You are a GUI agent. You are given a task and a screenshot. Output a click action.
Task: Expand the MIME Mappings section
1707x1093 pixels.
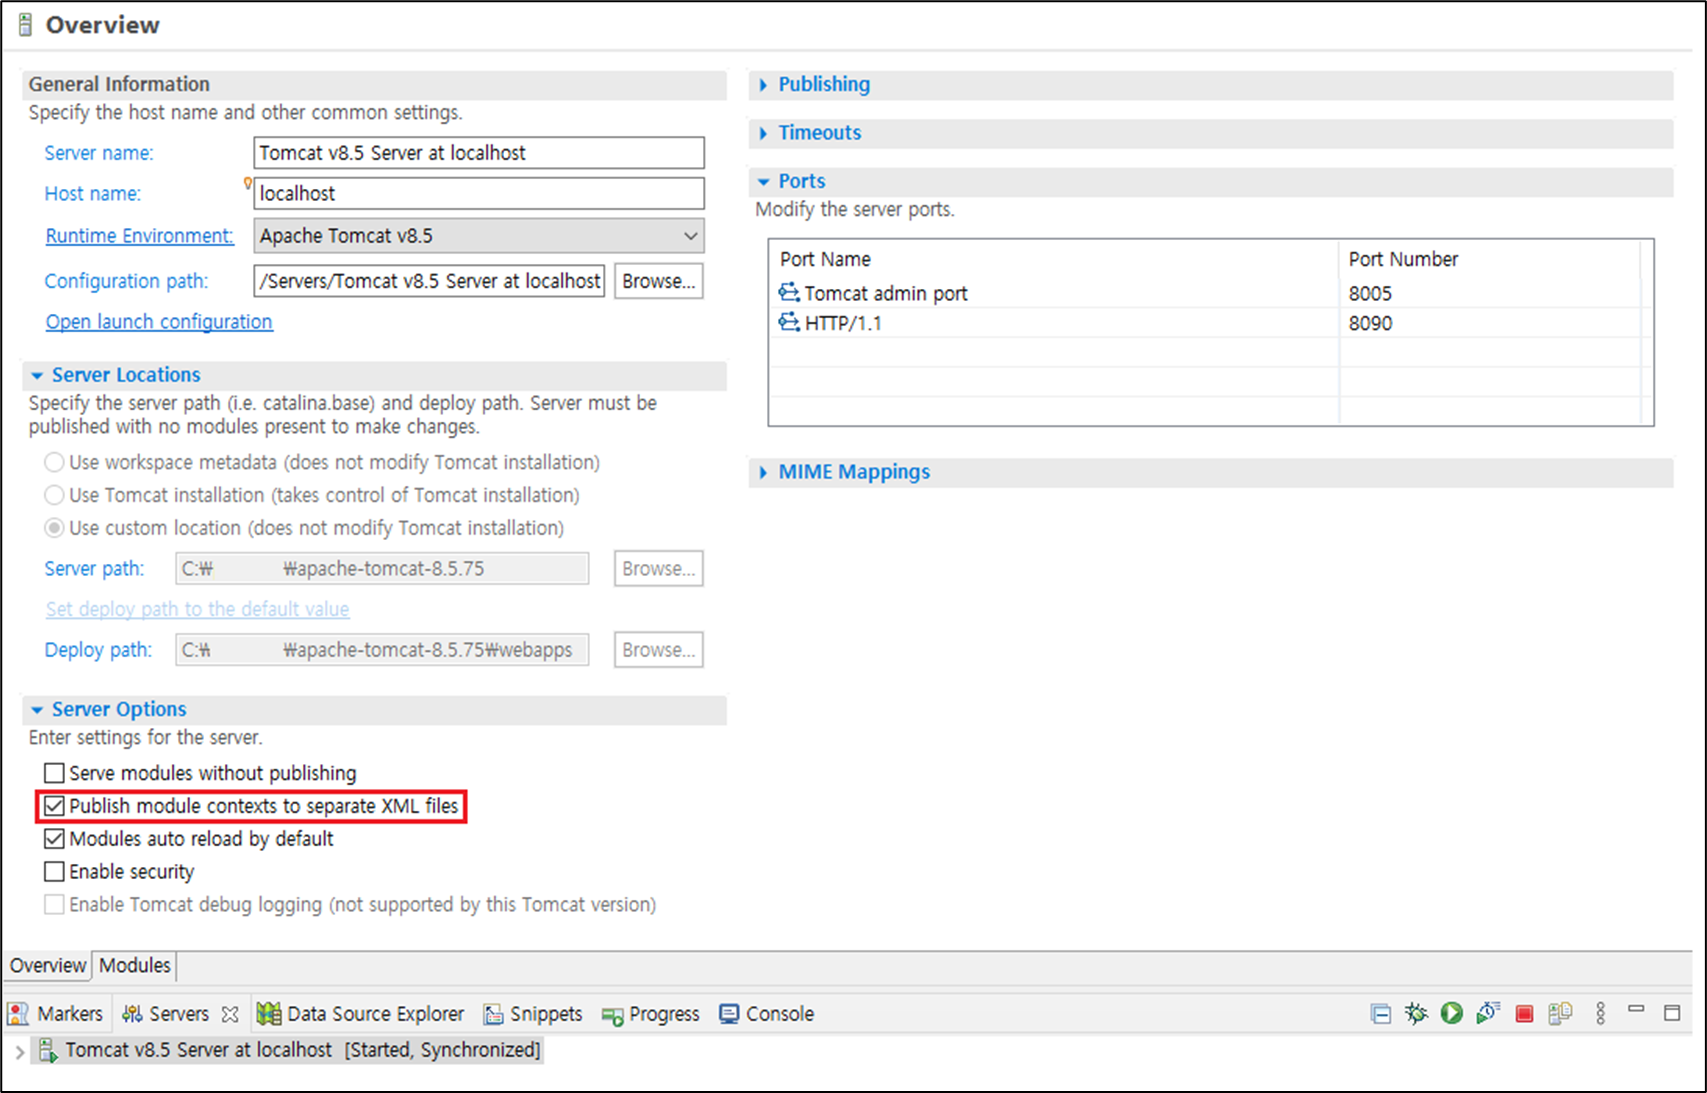pyautogui.click(x=763, y=472)
